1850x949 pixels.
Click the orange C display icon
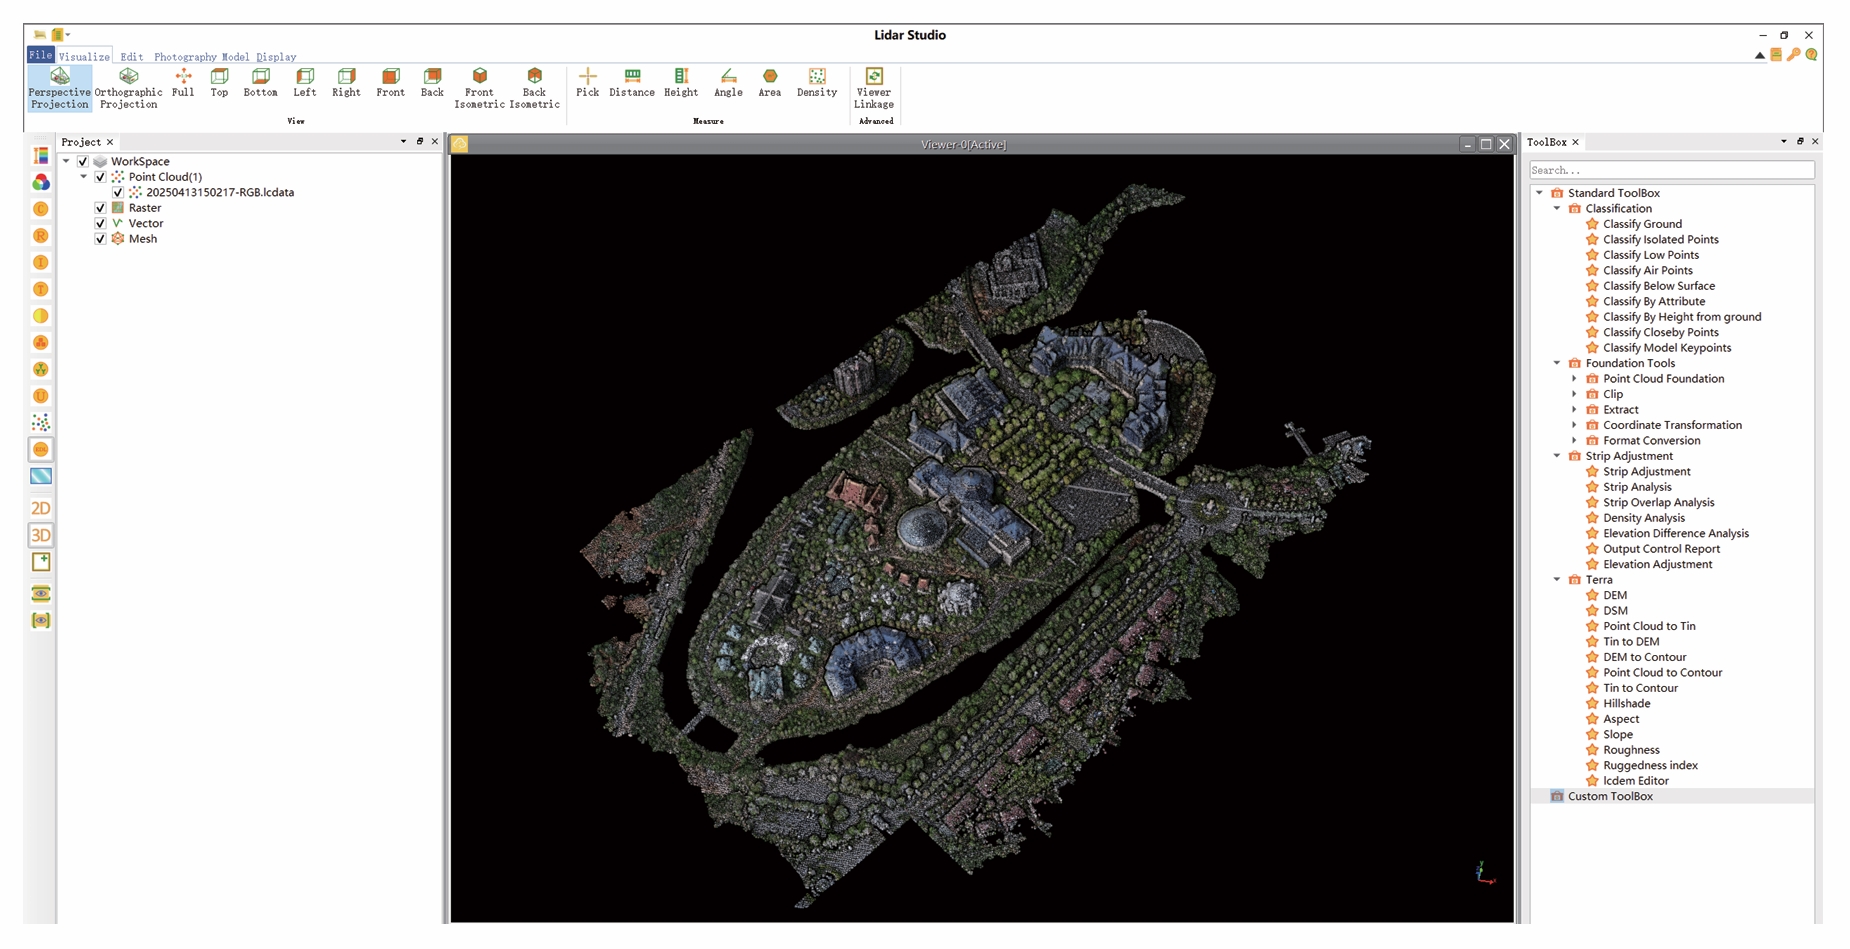[41, 209]
